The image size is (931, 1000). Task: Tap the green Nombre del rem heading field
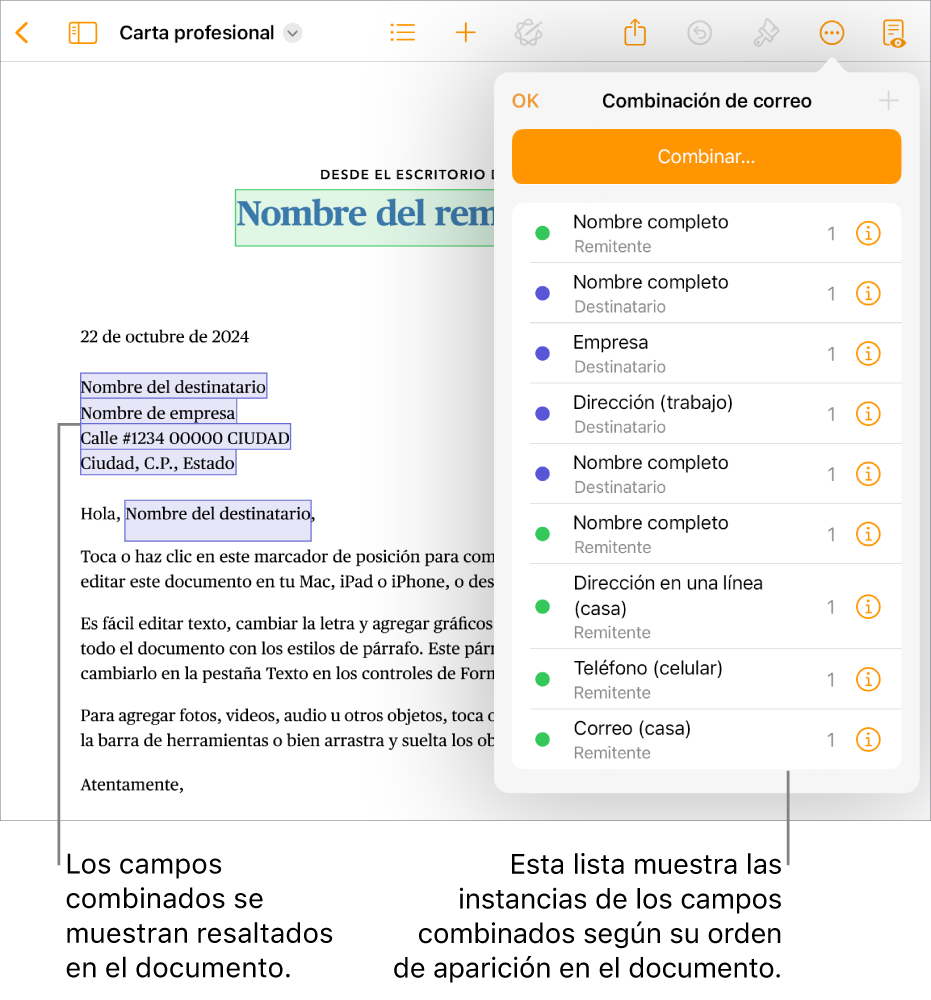point(365,217)
